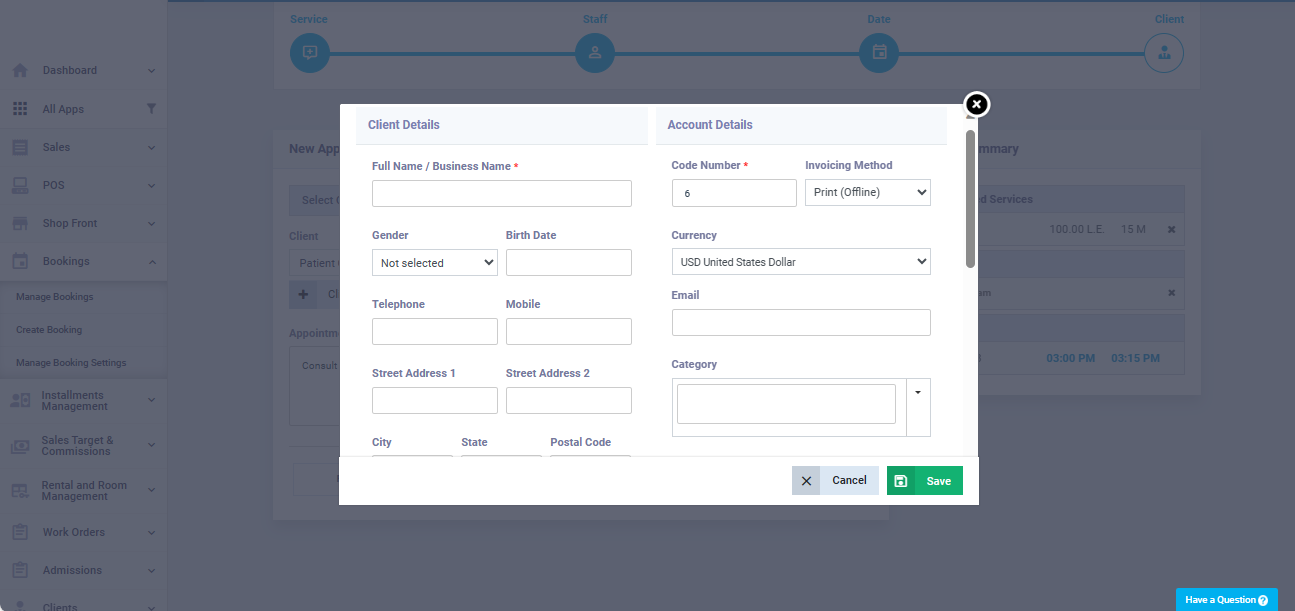Click the Staff step icon
1295x611 pixels.
(x=595, y=53)
